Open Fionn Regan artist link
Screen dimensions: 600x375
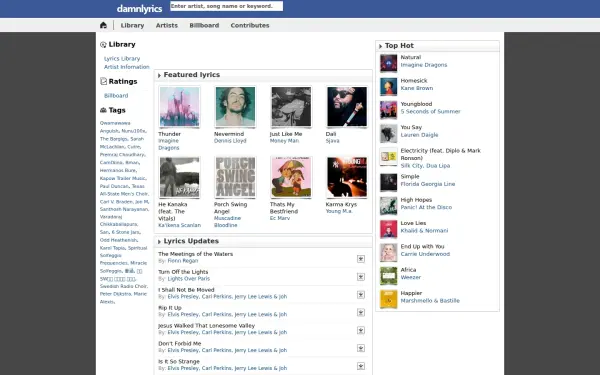click(183, 261)
